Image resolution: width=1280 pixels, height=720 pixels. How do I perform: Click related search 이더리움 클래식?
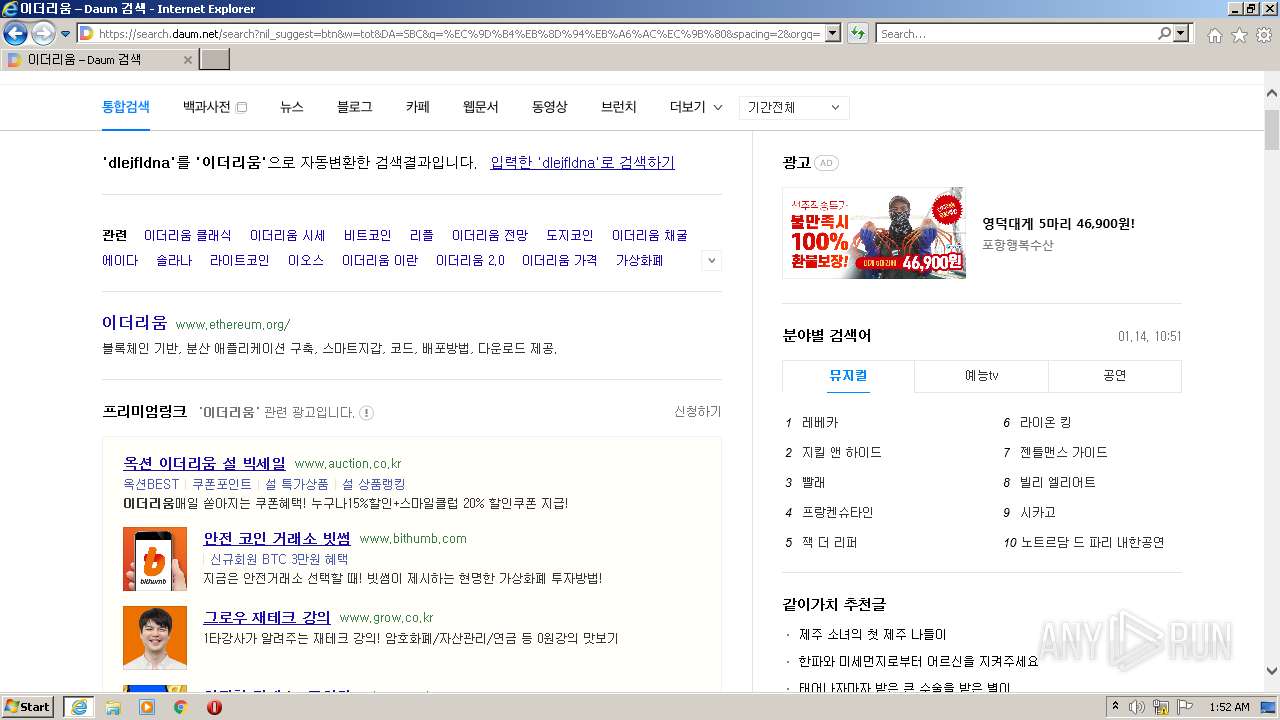coord(187,236)
